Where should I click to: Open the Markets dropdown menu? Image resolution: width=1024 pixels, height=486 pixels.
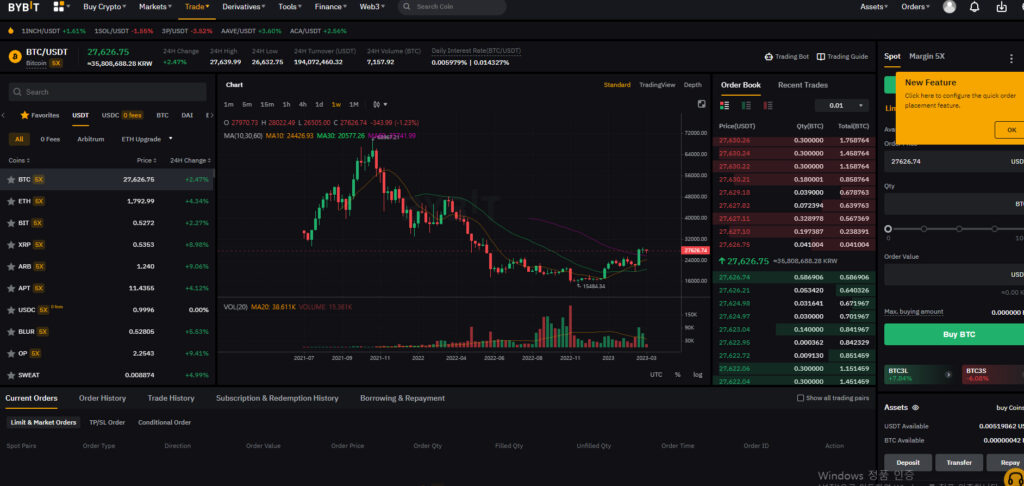click(x=155, y=7)
